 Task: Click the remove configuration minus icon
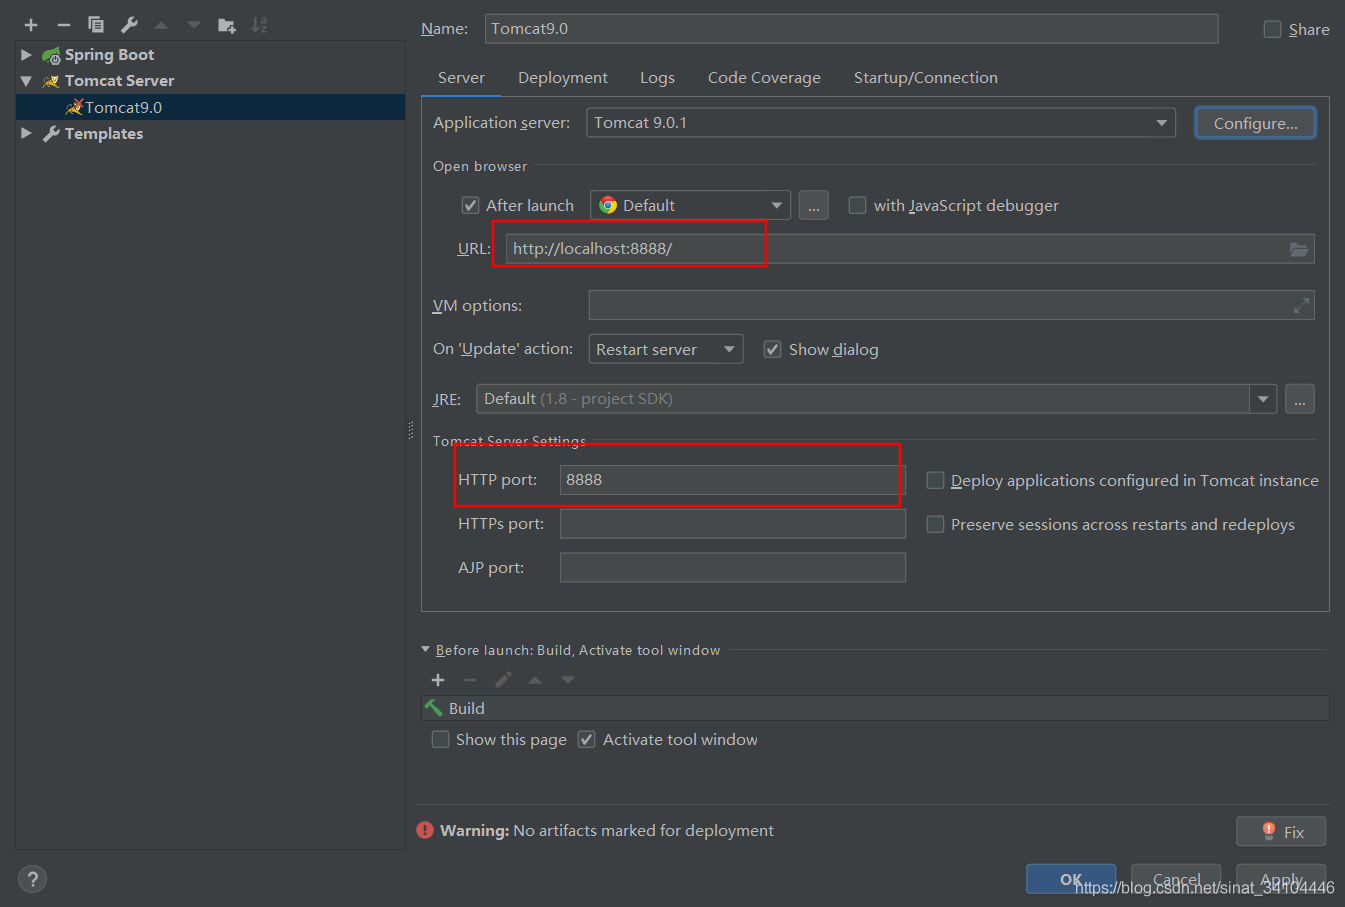point(63,25)
